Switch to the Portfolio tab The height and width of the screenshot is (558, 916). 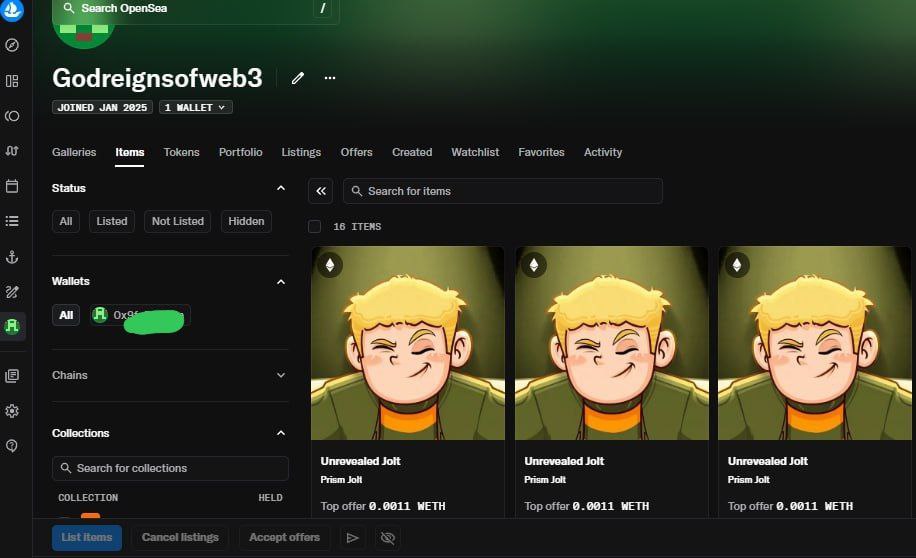click(x=241, y=152)
